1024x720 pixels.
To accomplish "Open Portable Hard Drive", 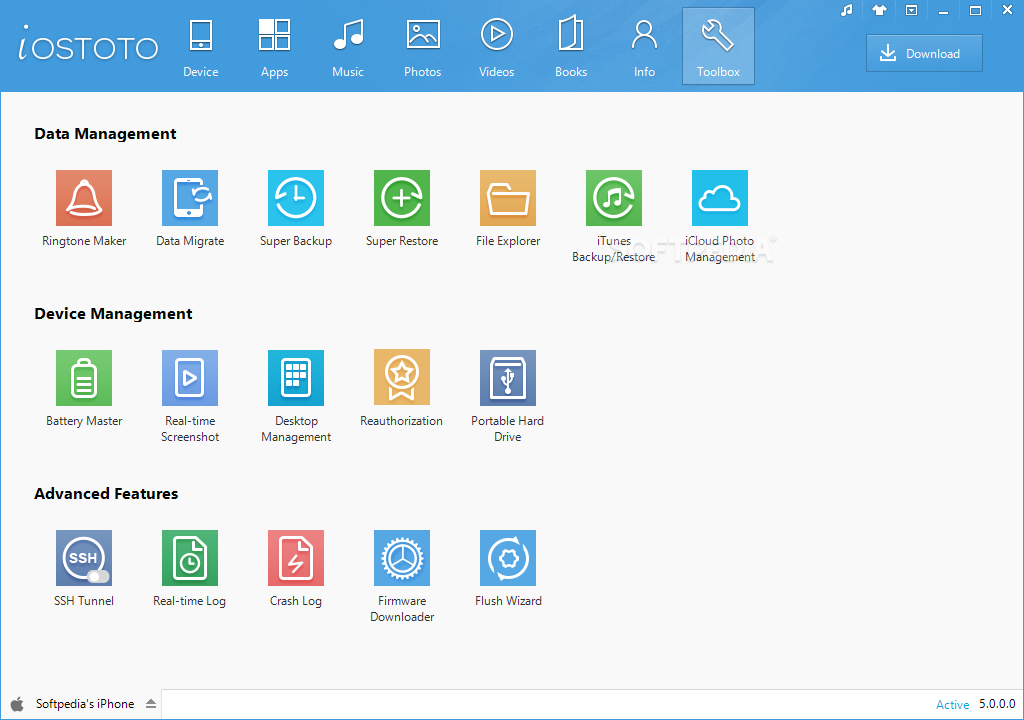I will coord(507,378).
